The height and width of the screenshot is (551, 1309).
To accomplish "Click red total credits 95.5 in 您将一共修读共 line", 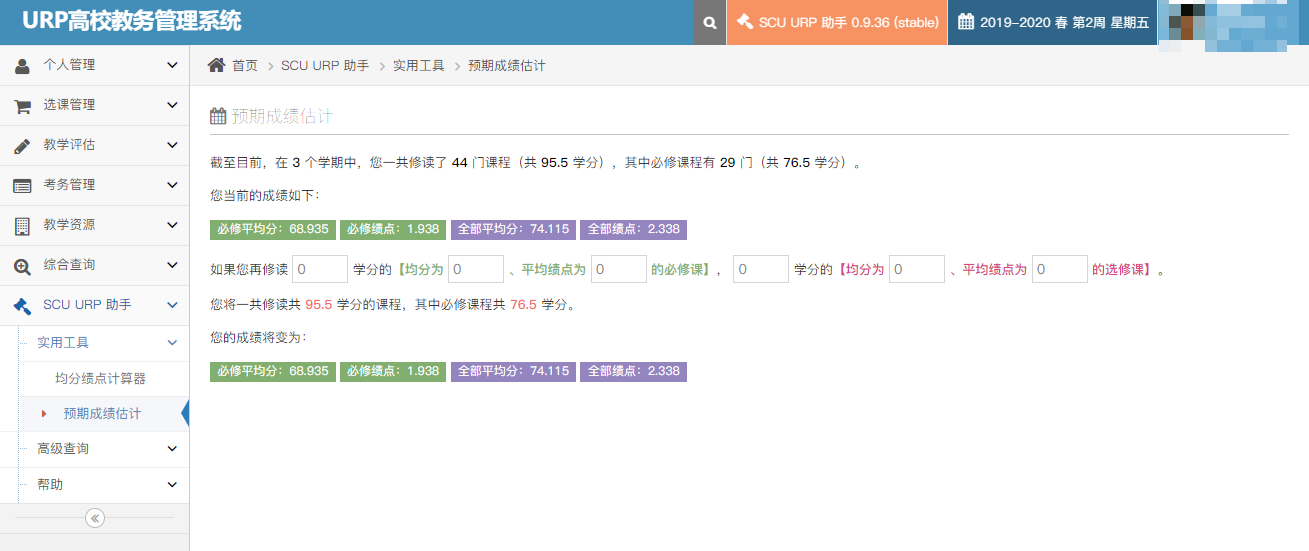I will pos(318,305).
